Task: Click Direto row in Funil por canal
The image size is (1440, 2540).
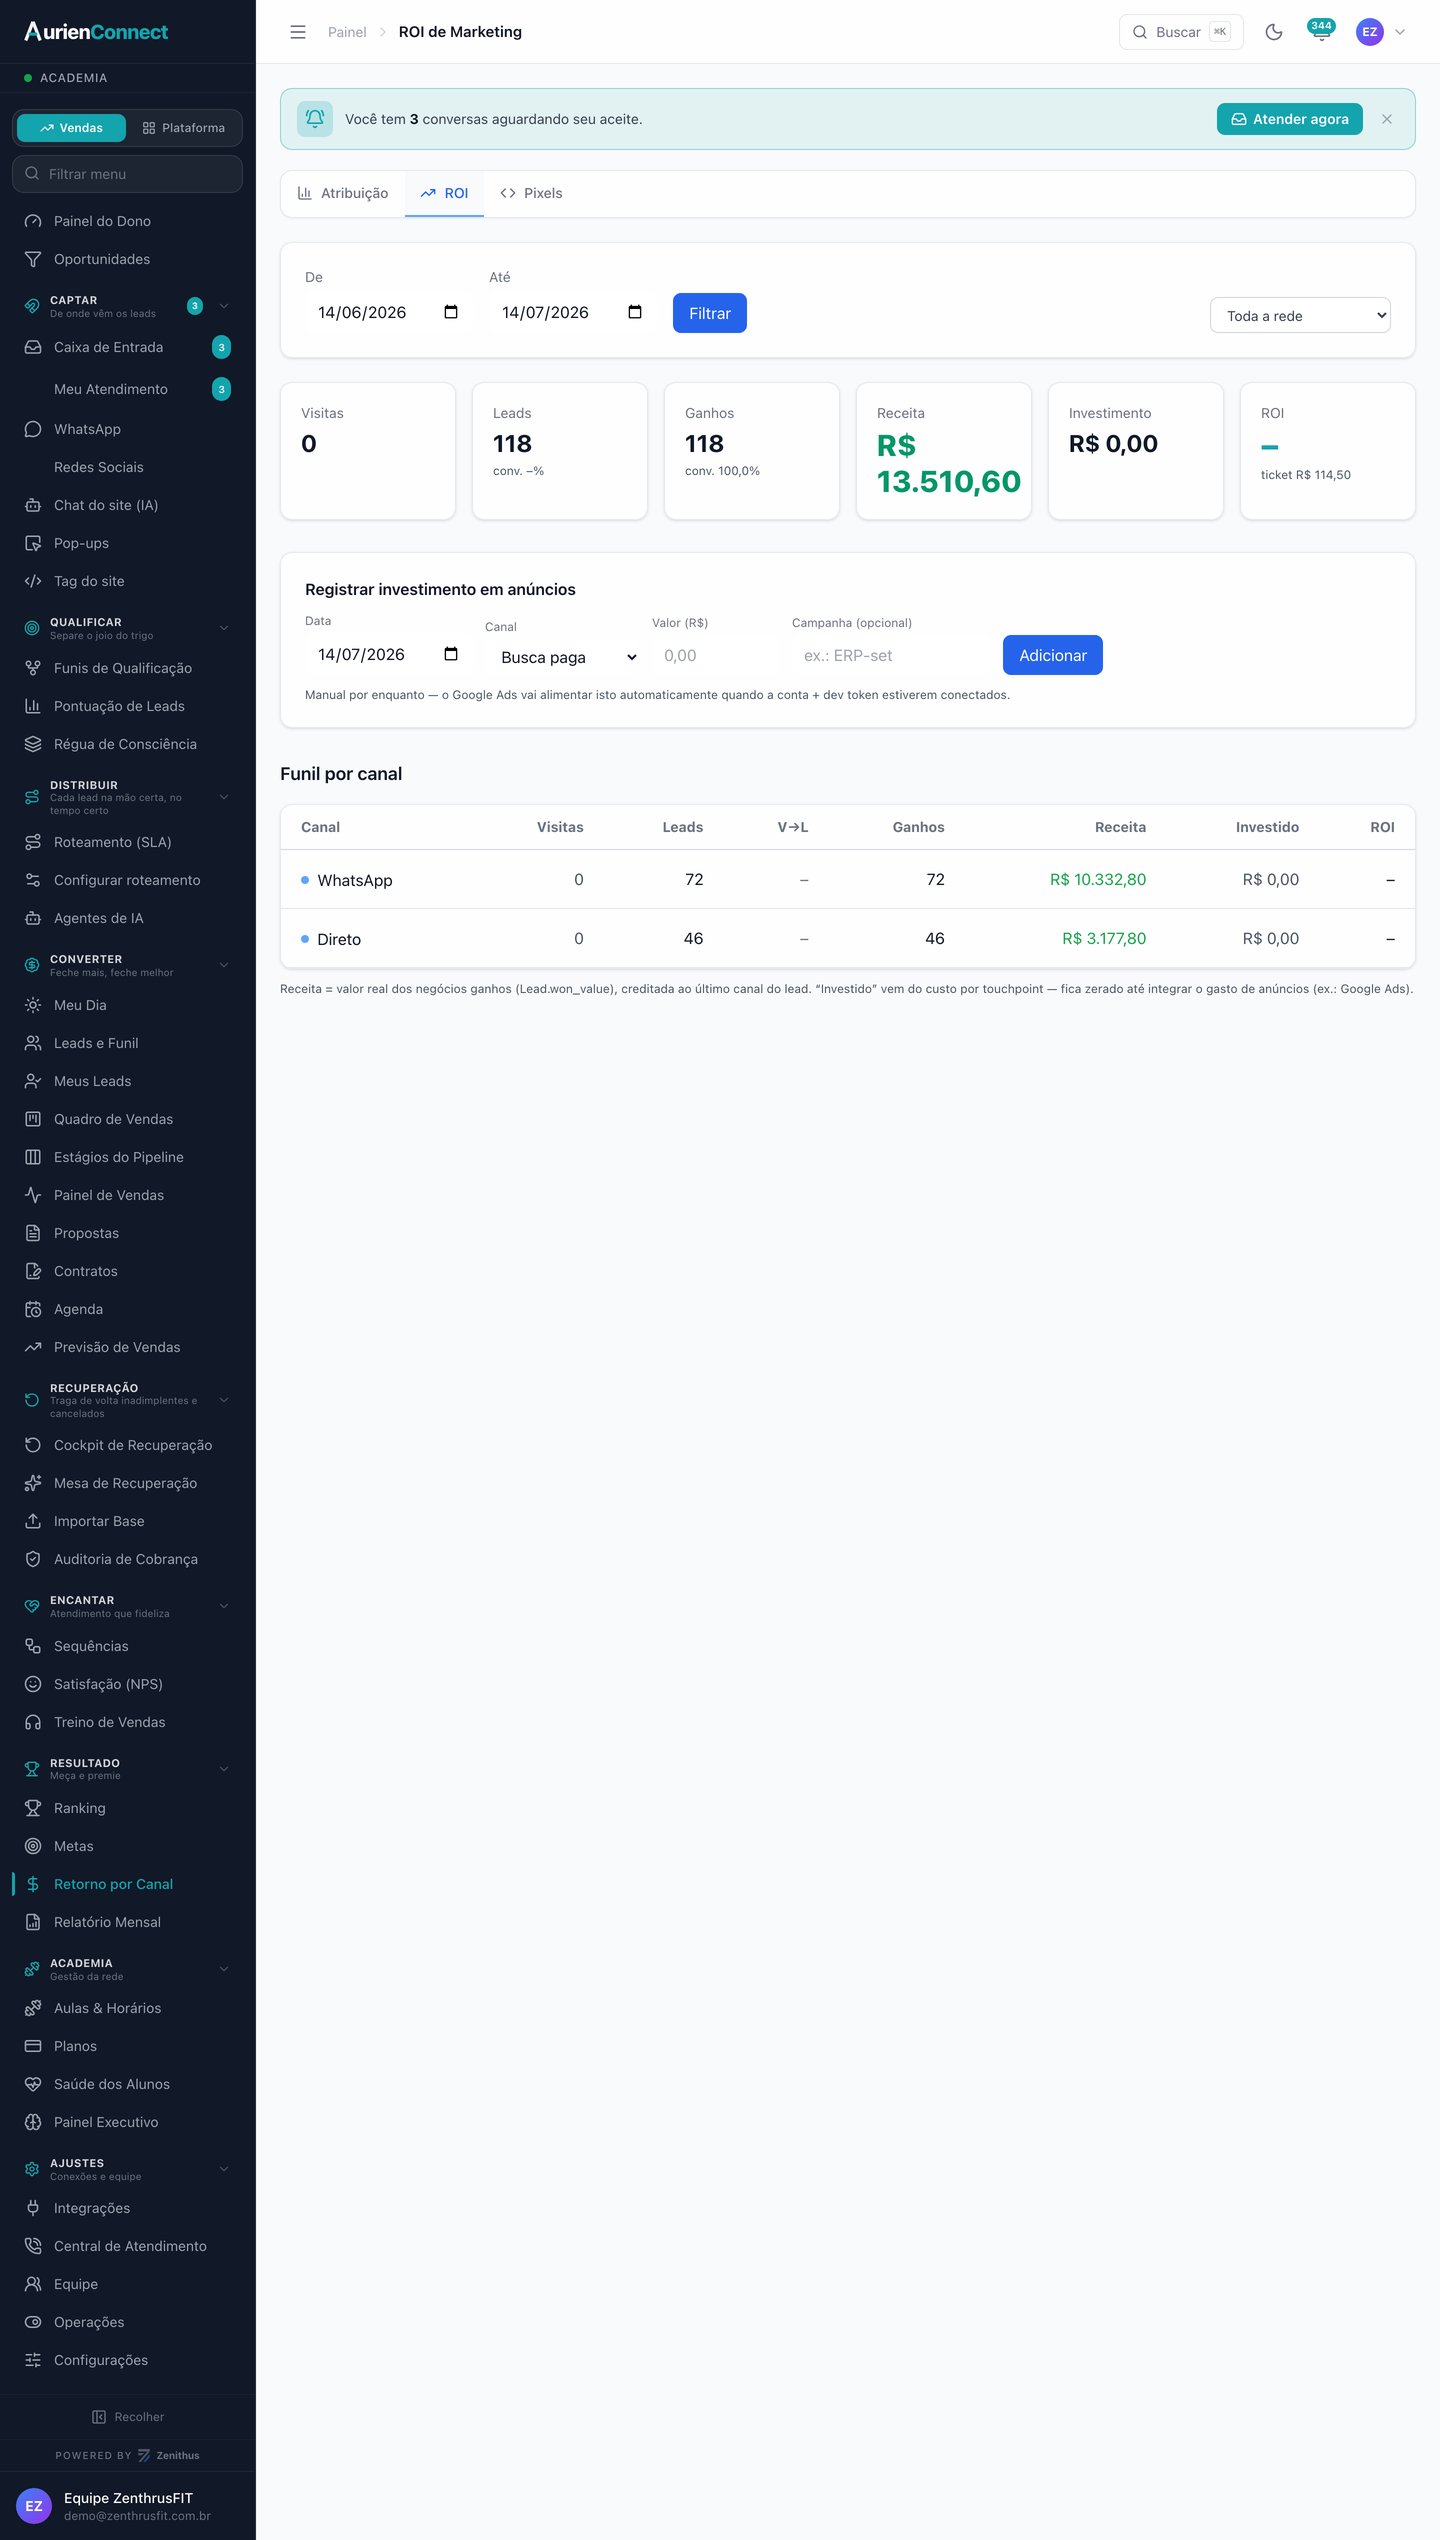Action: (x=848, y=938)
